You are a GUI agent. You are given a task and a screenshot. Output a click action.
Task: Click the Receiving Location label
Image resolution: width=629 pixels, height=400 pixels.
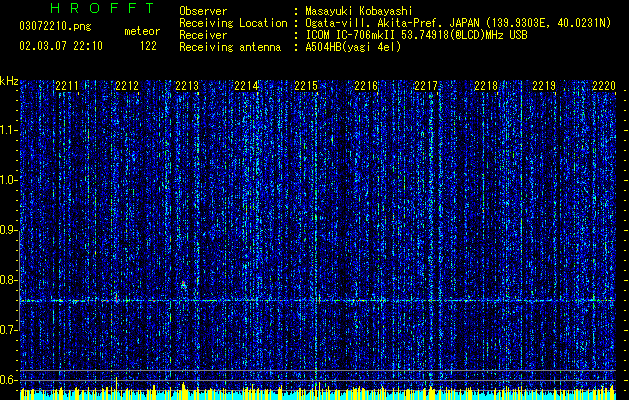233,23
